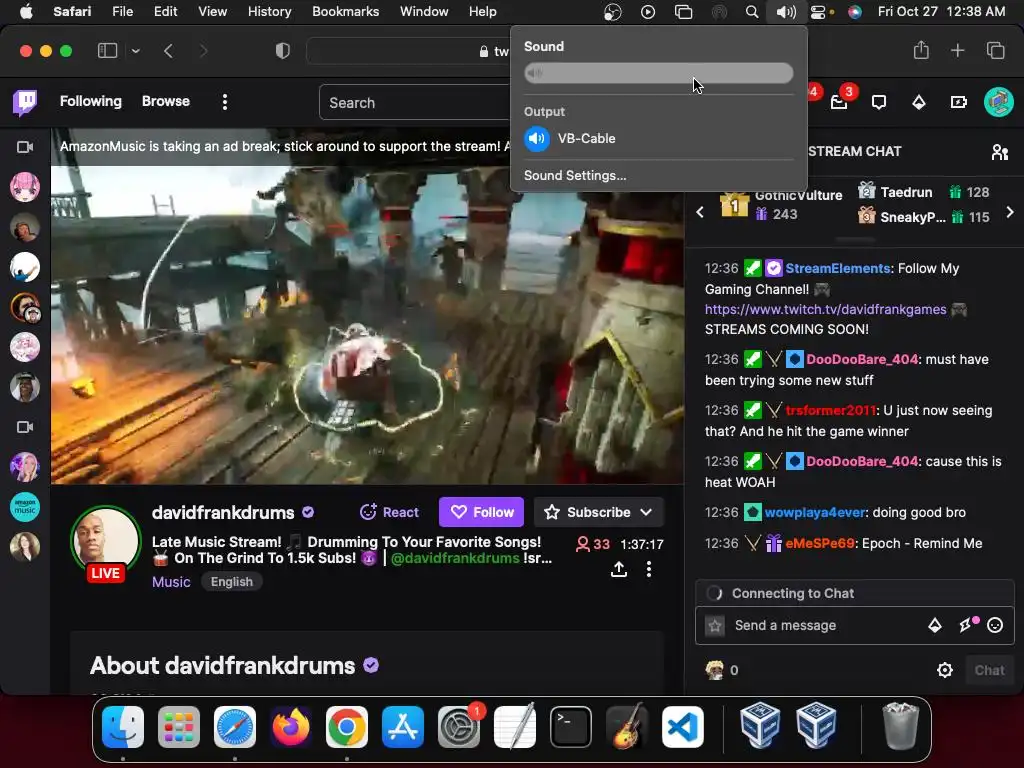Open Twitch inbox notifications icon

[x=839, y=102]
